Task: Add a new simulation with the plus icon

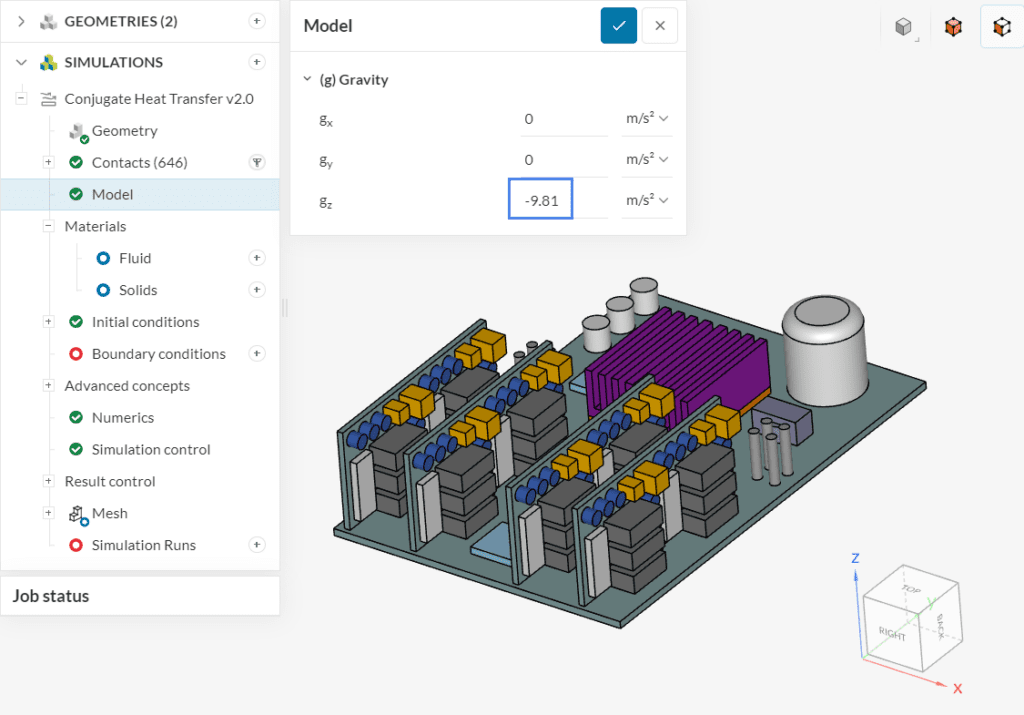Action: [257, 62]
